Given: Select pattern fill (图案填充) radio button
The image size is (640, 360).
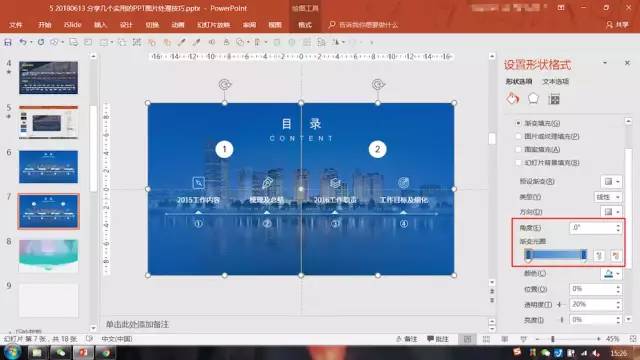Looking at the screenshot, I should [x=518, y=150].
